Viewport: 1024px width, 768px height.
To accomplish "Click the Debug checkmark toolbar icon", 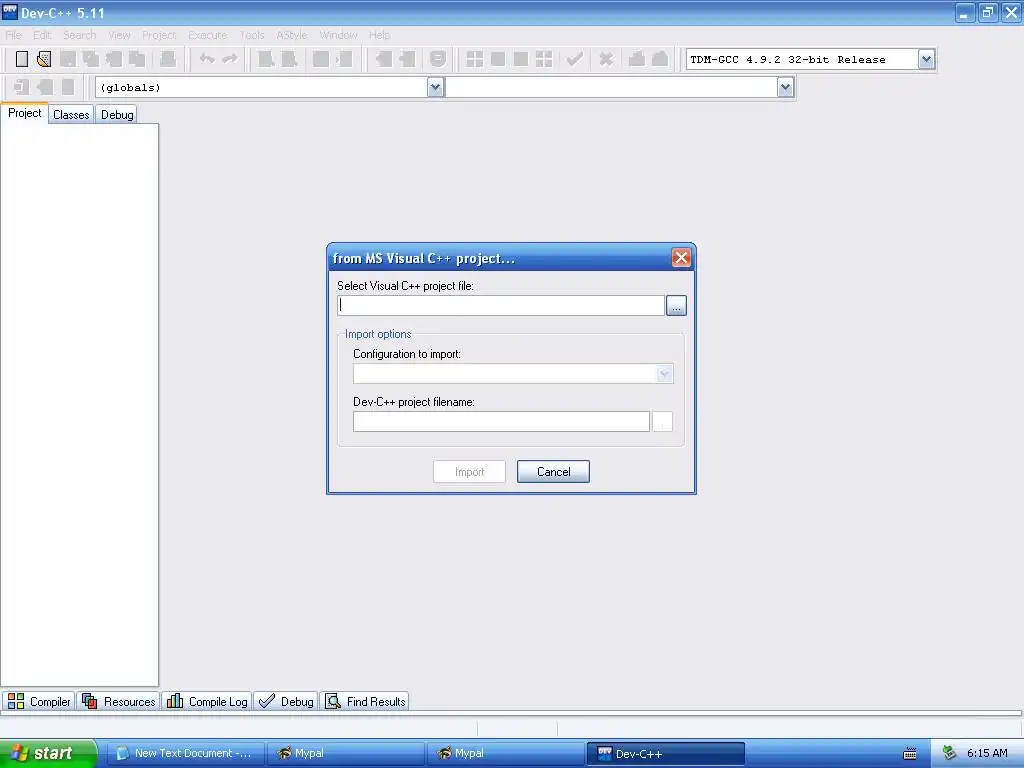I will (x=574, y=59).
